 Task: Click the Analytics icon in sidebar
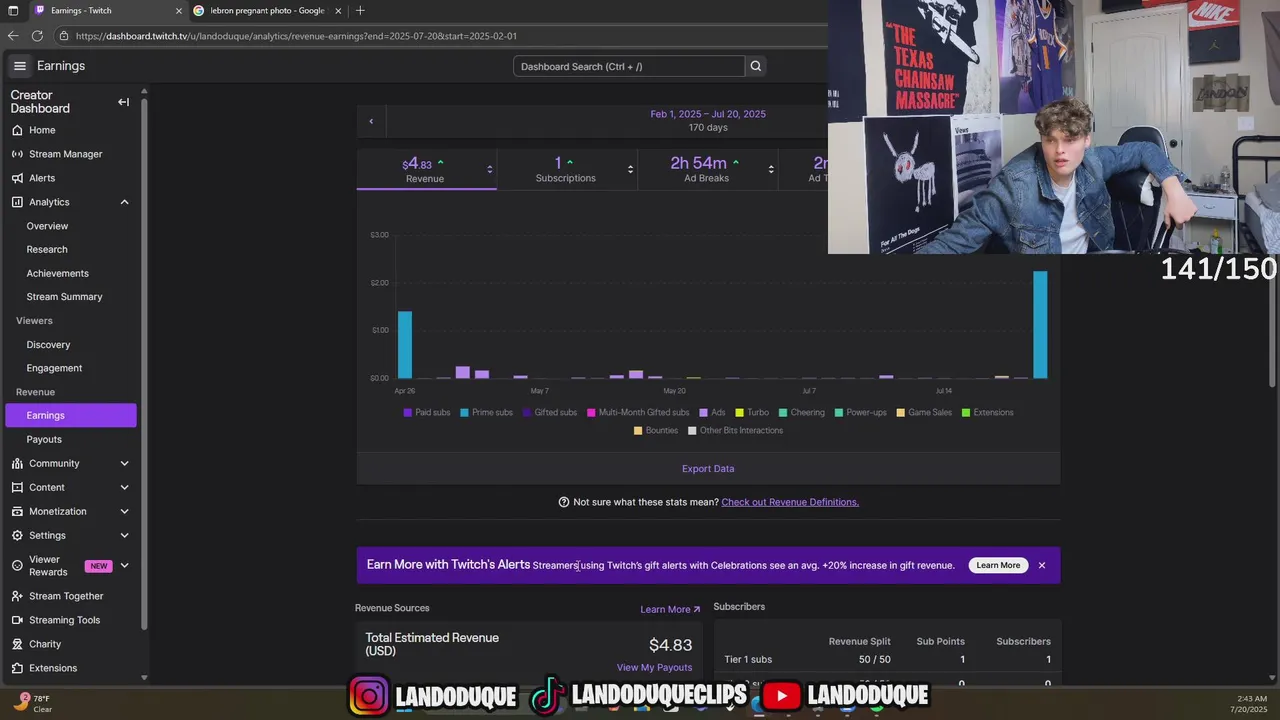point(17,202)
